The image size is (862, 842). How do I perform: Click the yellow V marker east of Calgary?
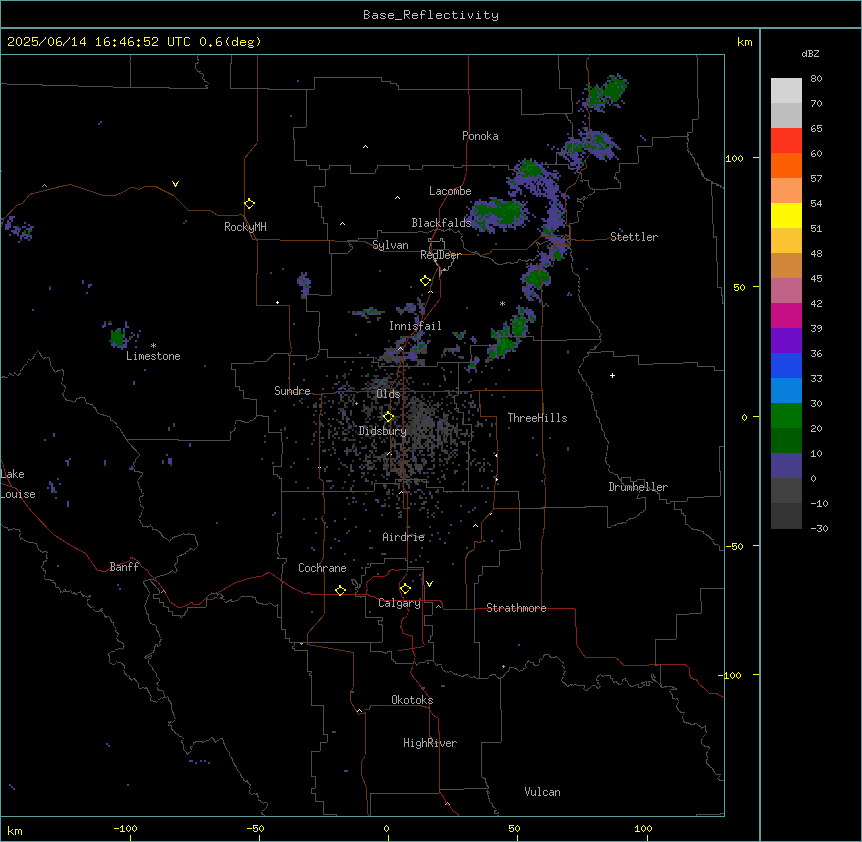[429, 584]
